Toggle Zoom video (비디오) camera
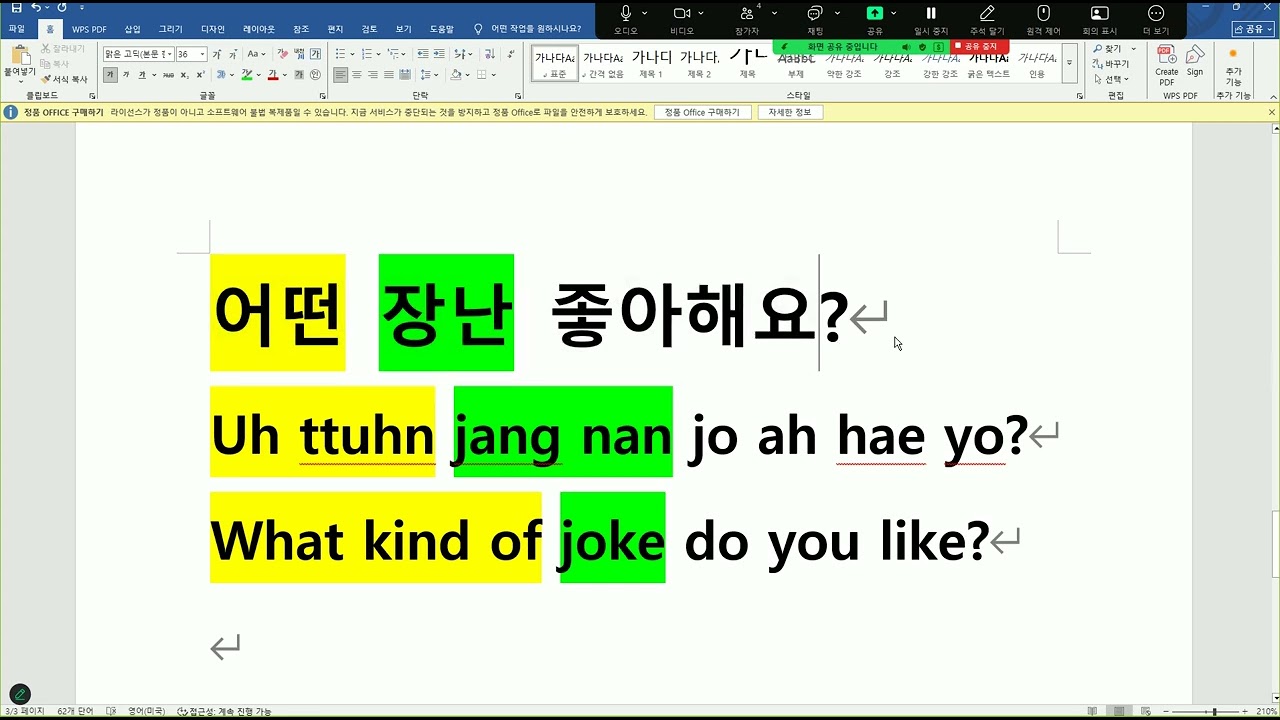1280x720 pixels. (682, 19)
